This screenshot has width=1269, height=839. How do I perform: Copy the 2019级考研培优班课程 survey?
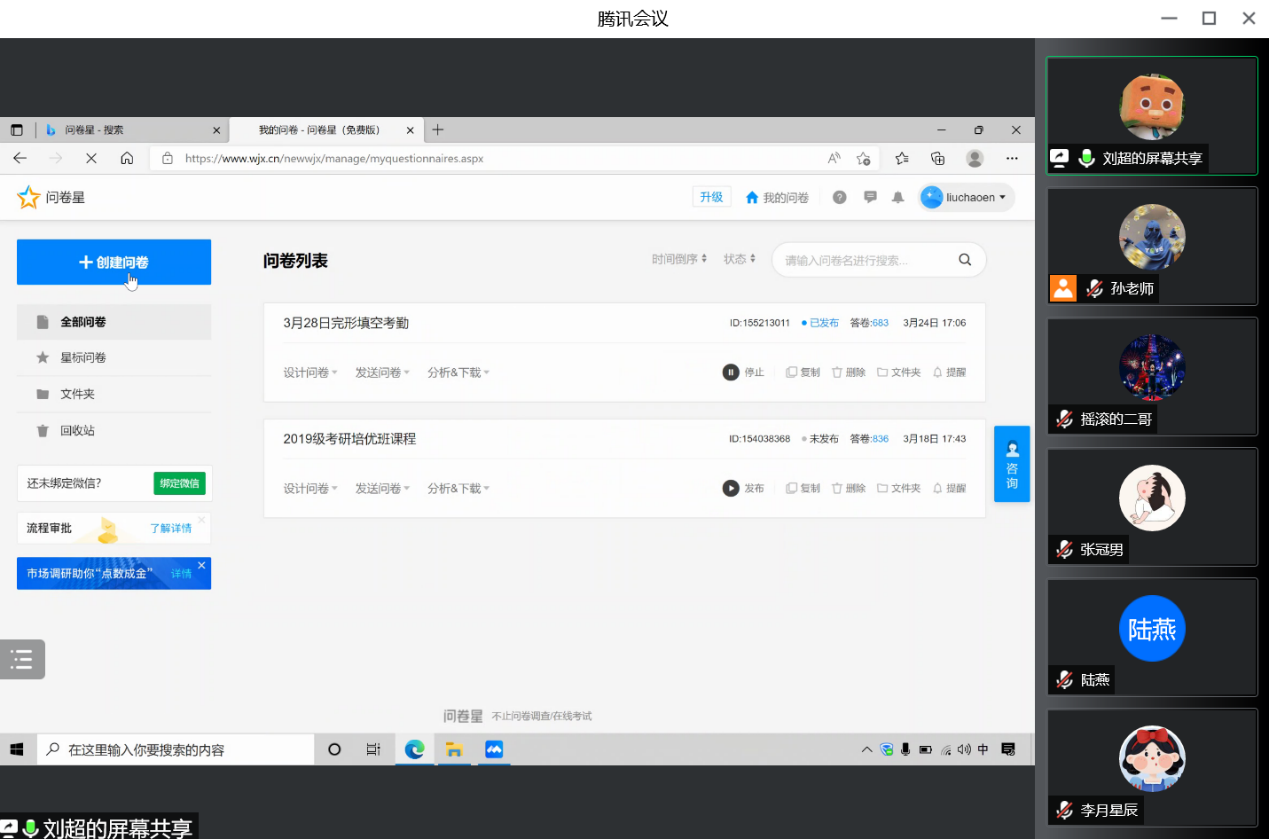(803, 488)
